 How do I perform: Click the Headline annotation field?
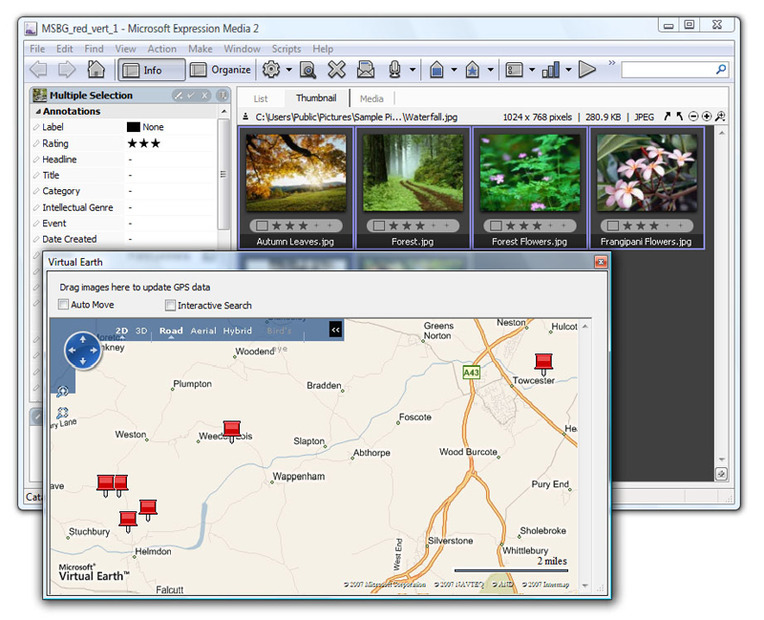171,159
